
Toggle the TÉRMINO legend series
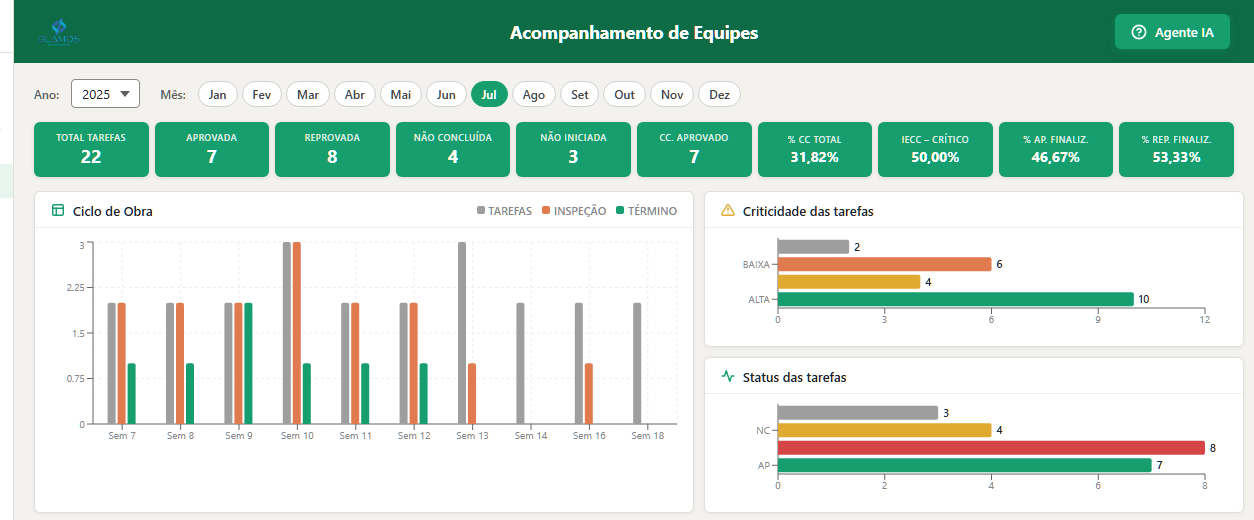coord(645,211)
